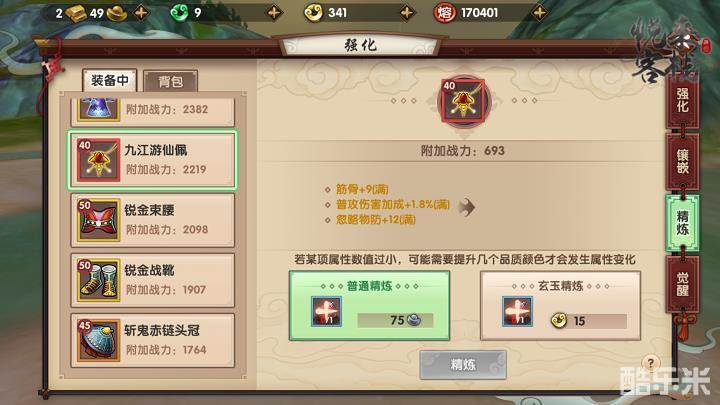Switch to the 装备中 tab

(x=110, y=80)
